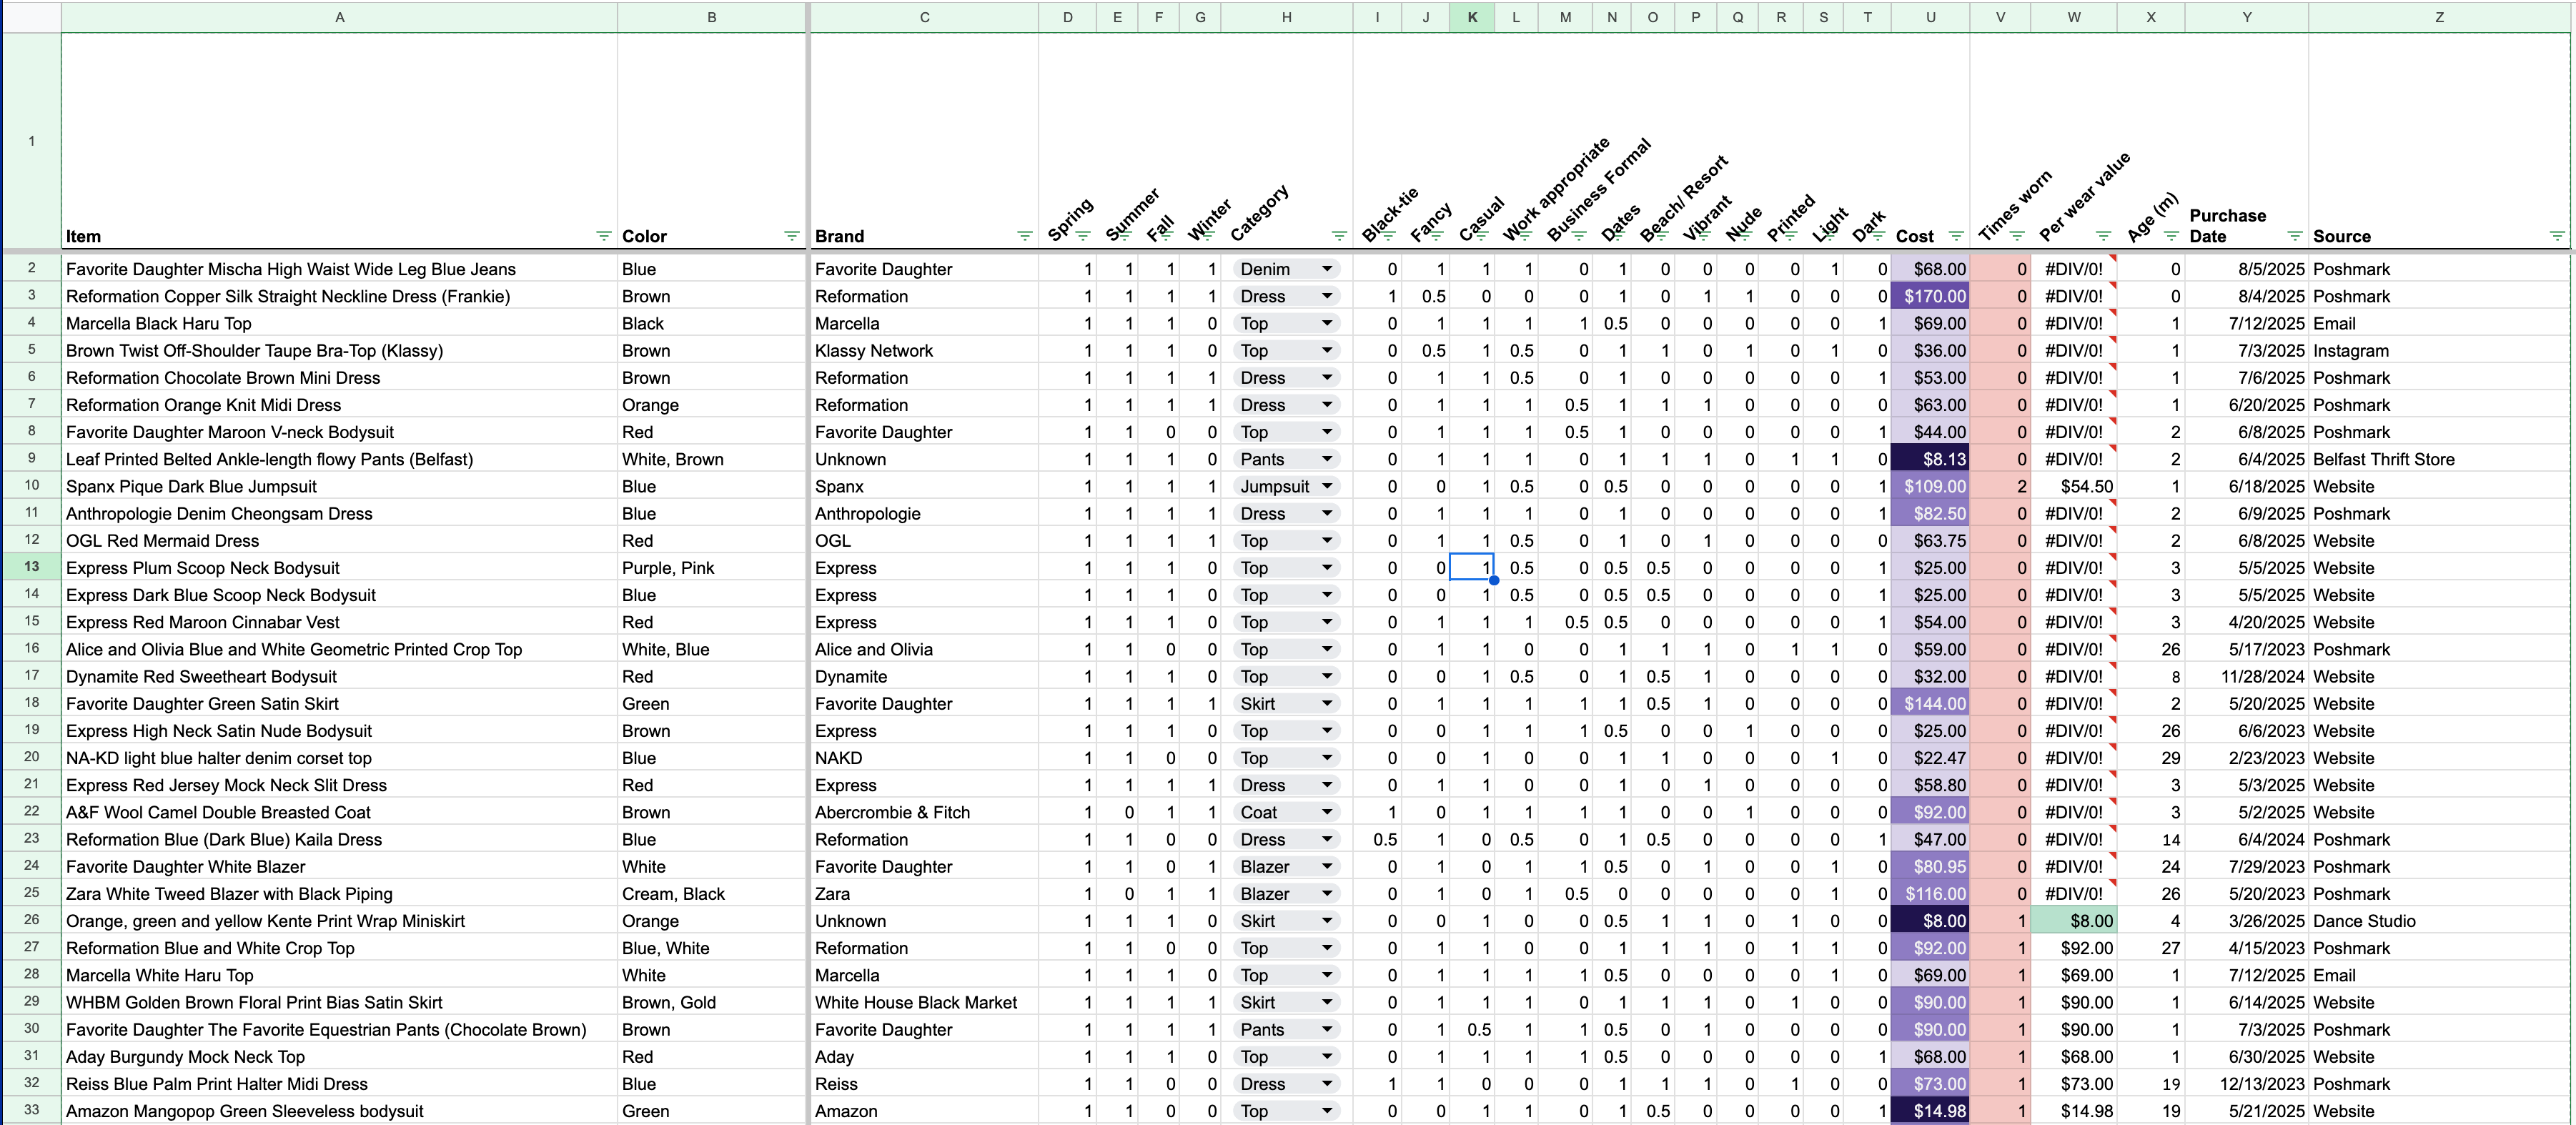This screenshot has height=1125, width=2576.
Task: Select row 13 header
Action: [x=31, y=567]
